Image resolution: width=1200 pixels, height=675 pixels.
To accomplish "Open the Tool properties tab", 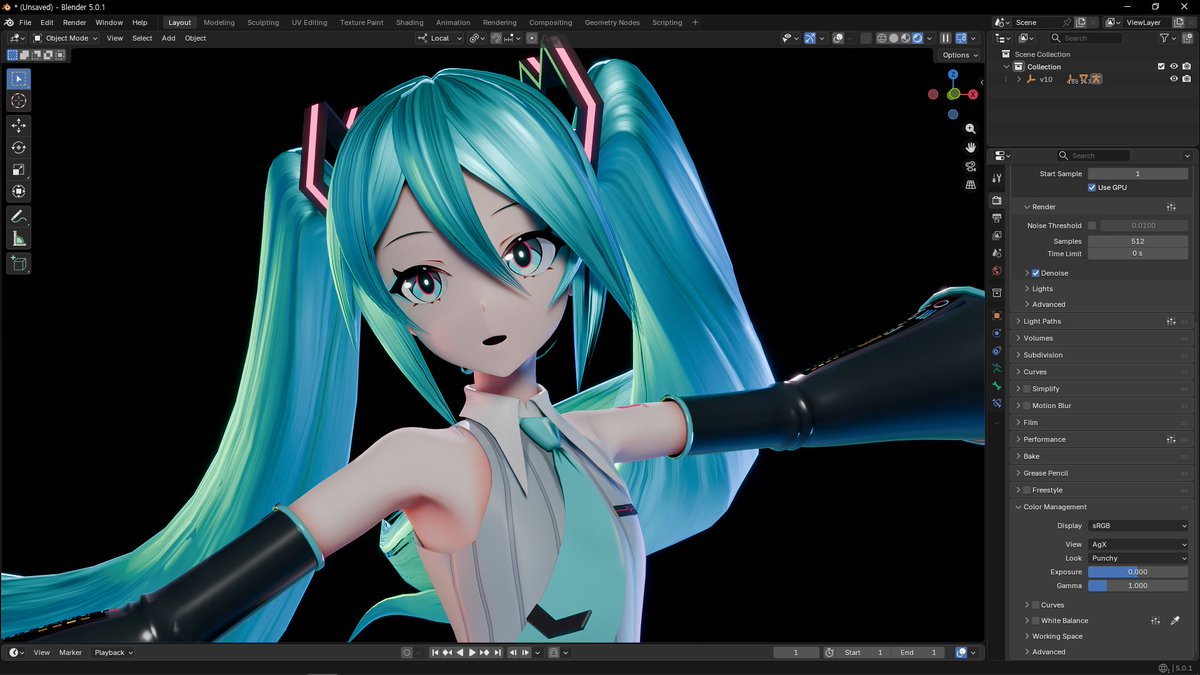I will (x=997, y=177).
